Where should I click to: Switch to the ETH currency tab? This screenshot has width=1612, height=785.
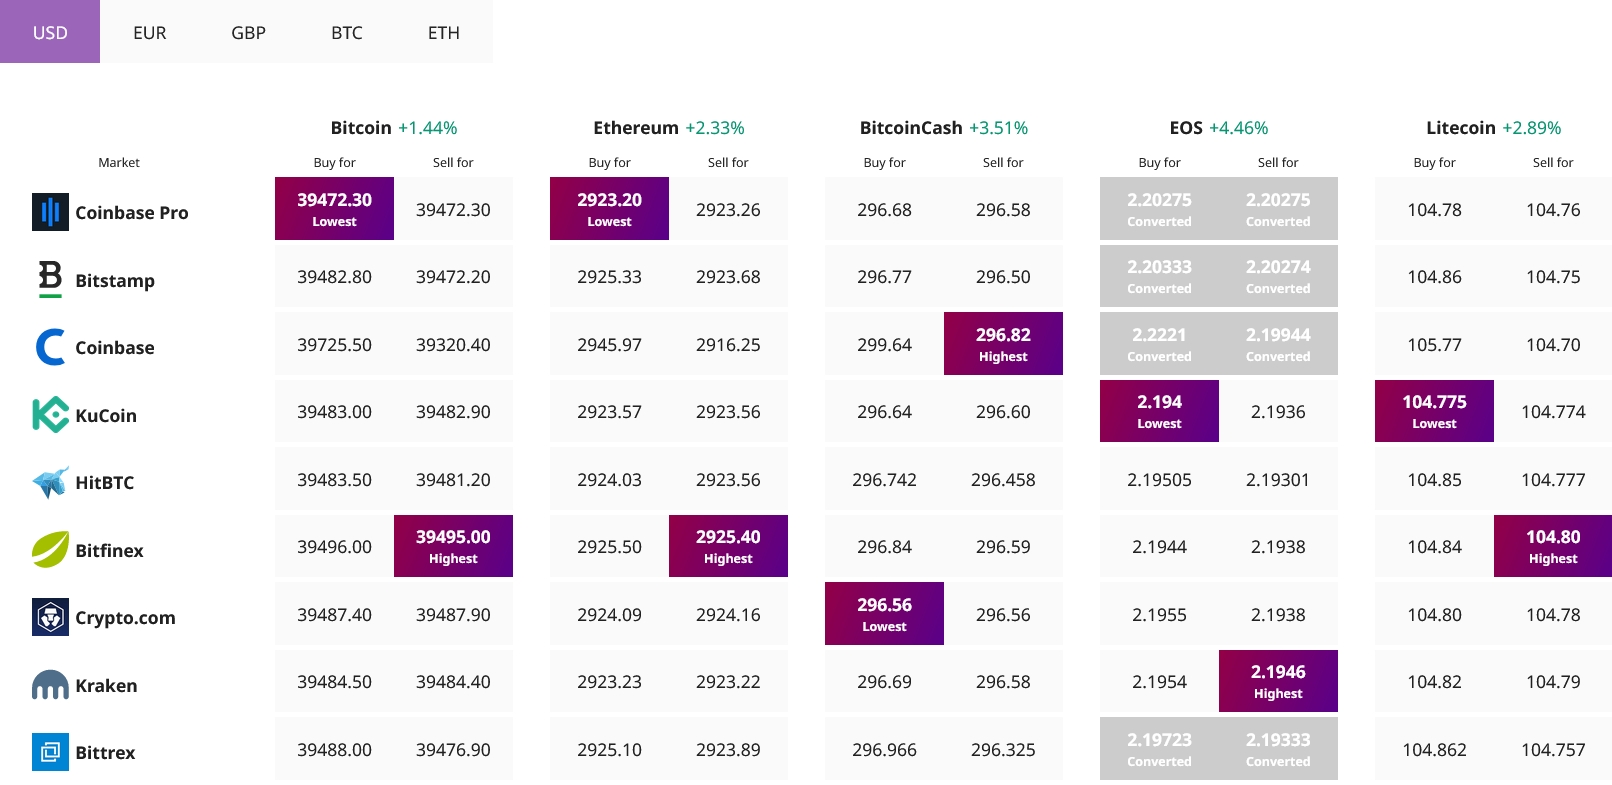[444, 32]
